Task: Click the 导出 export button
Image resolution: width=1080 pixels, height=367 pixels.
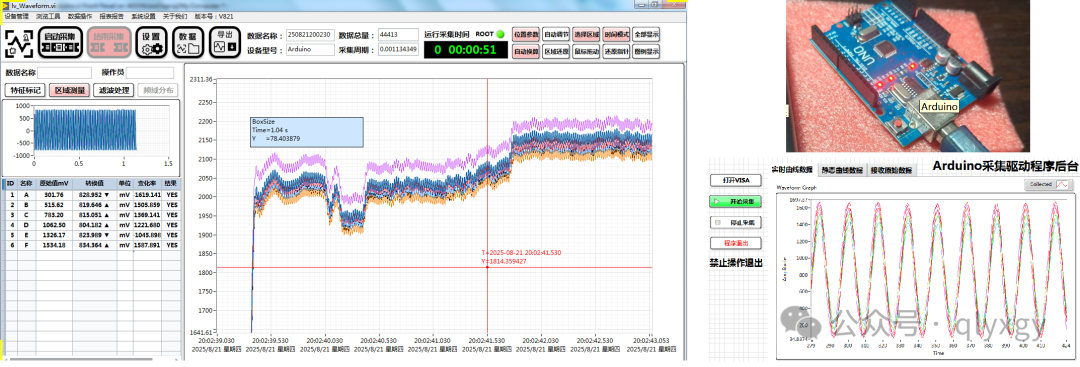Action: (x=225, y=43)
